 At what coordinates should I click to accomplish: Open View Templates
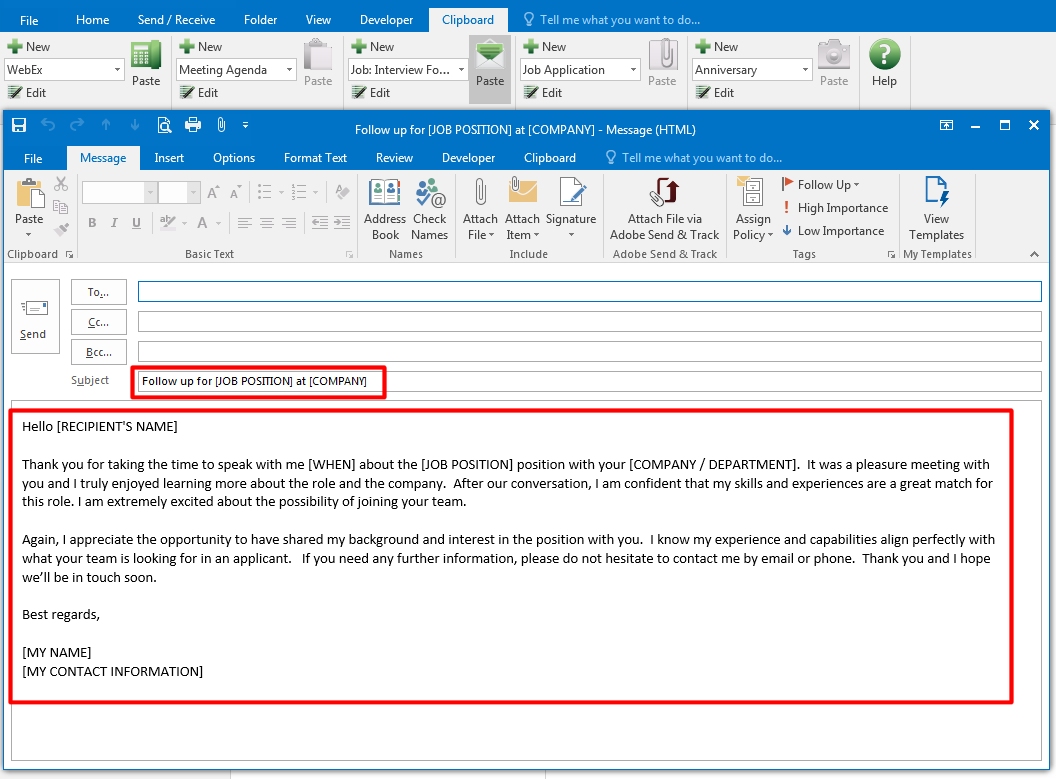coord(936,210)
